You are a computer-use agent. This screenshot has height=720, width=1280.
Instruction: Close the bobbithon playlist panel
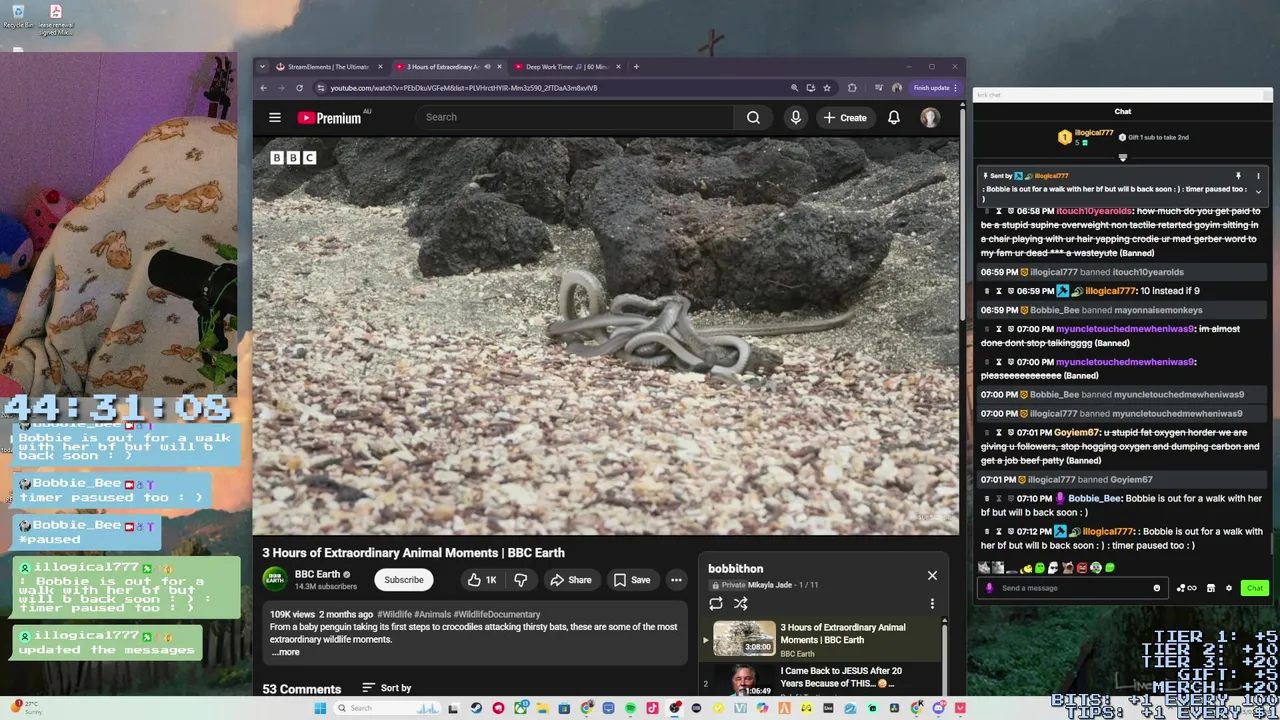click(x=932, y=575)
